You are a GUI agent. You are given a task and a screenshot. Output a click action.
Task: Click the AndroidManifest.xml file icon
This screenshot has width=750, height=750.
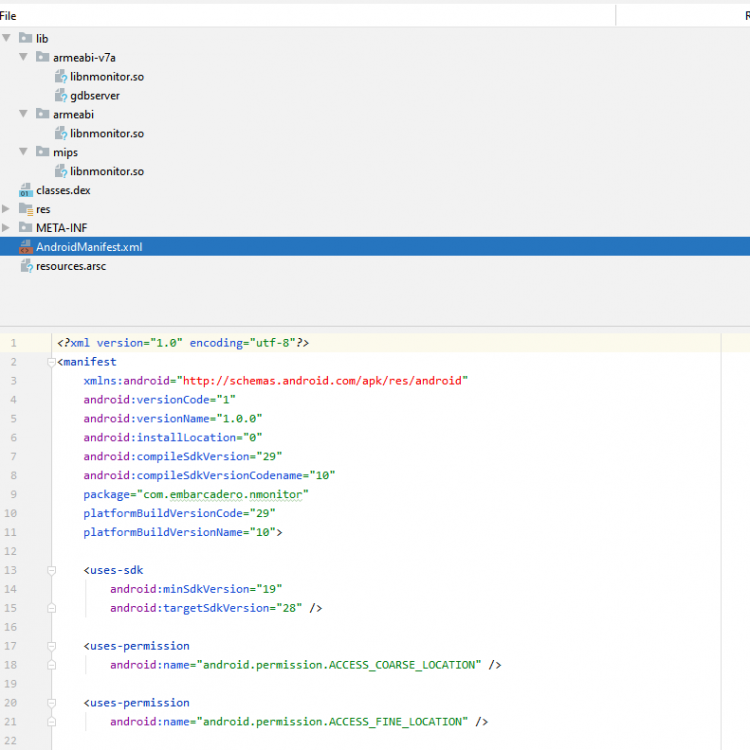pos(25,247)
